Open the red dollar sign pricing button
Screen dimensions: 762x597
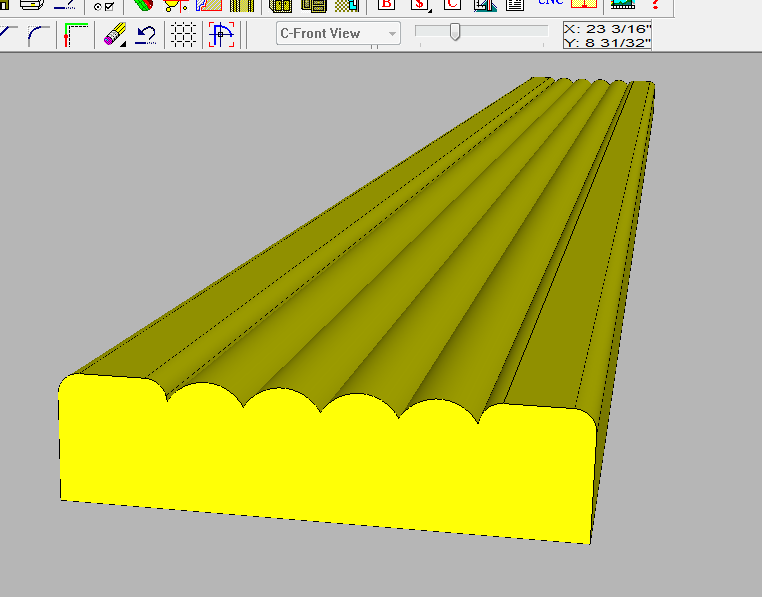point(419,4)
